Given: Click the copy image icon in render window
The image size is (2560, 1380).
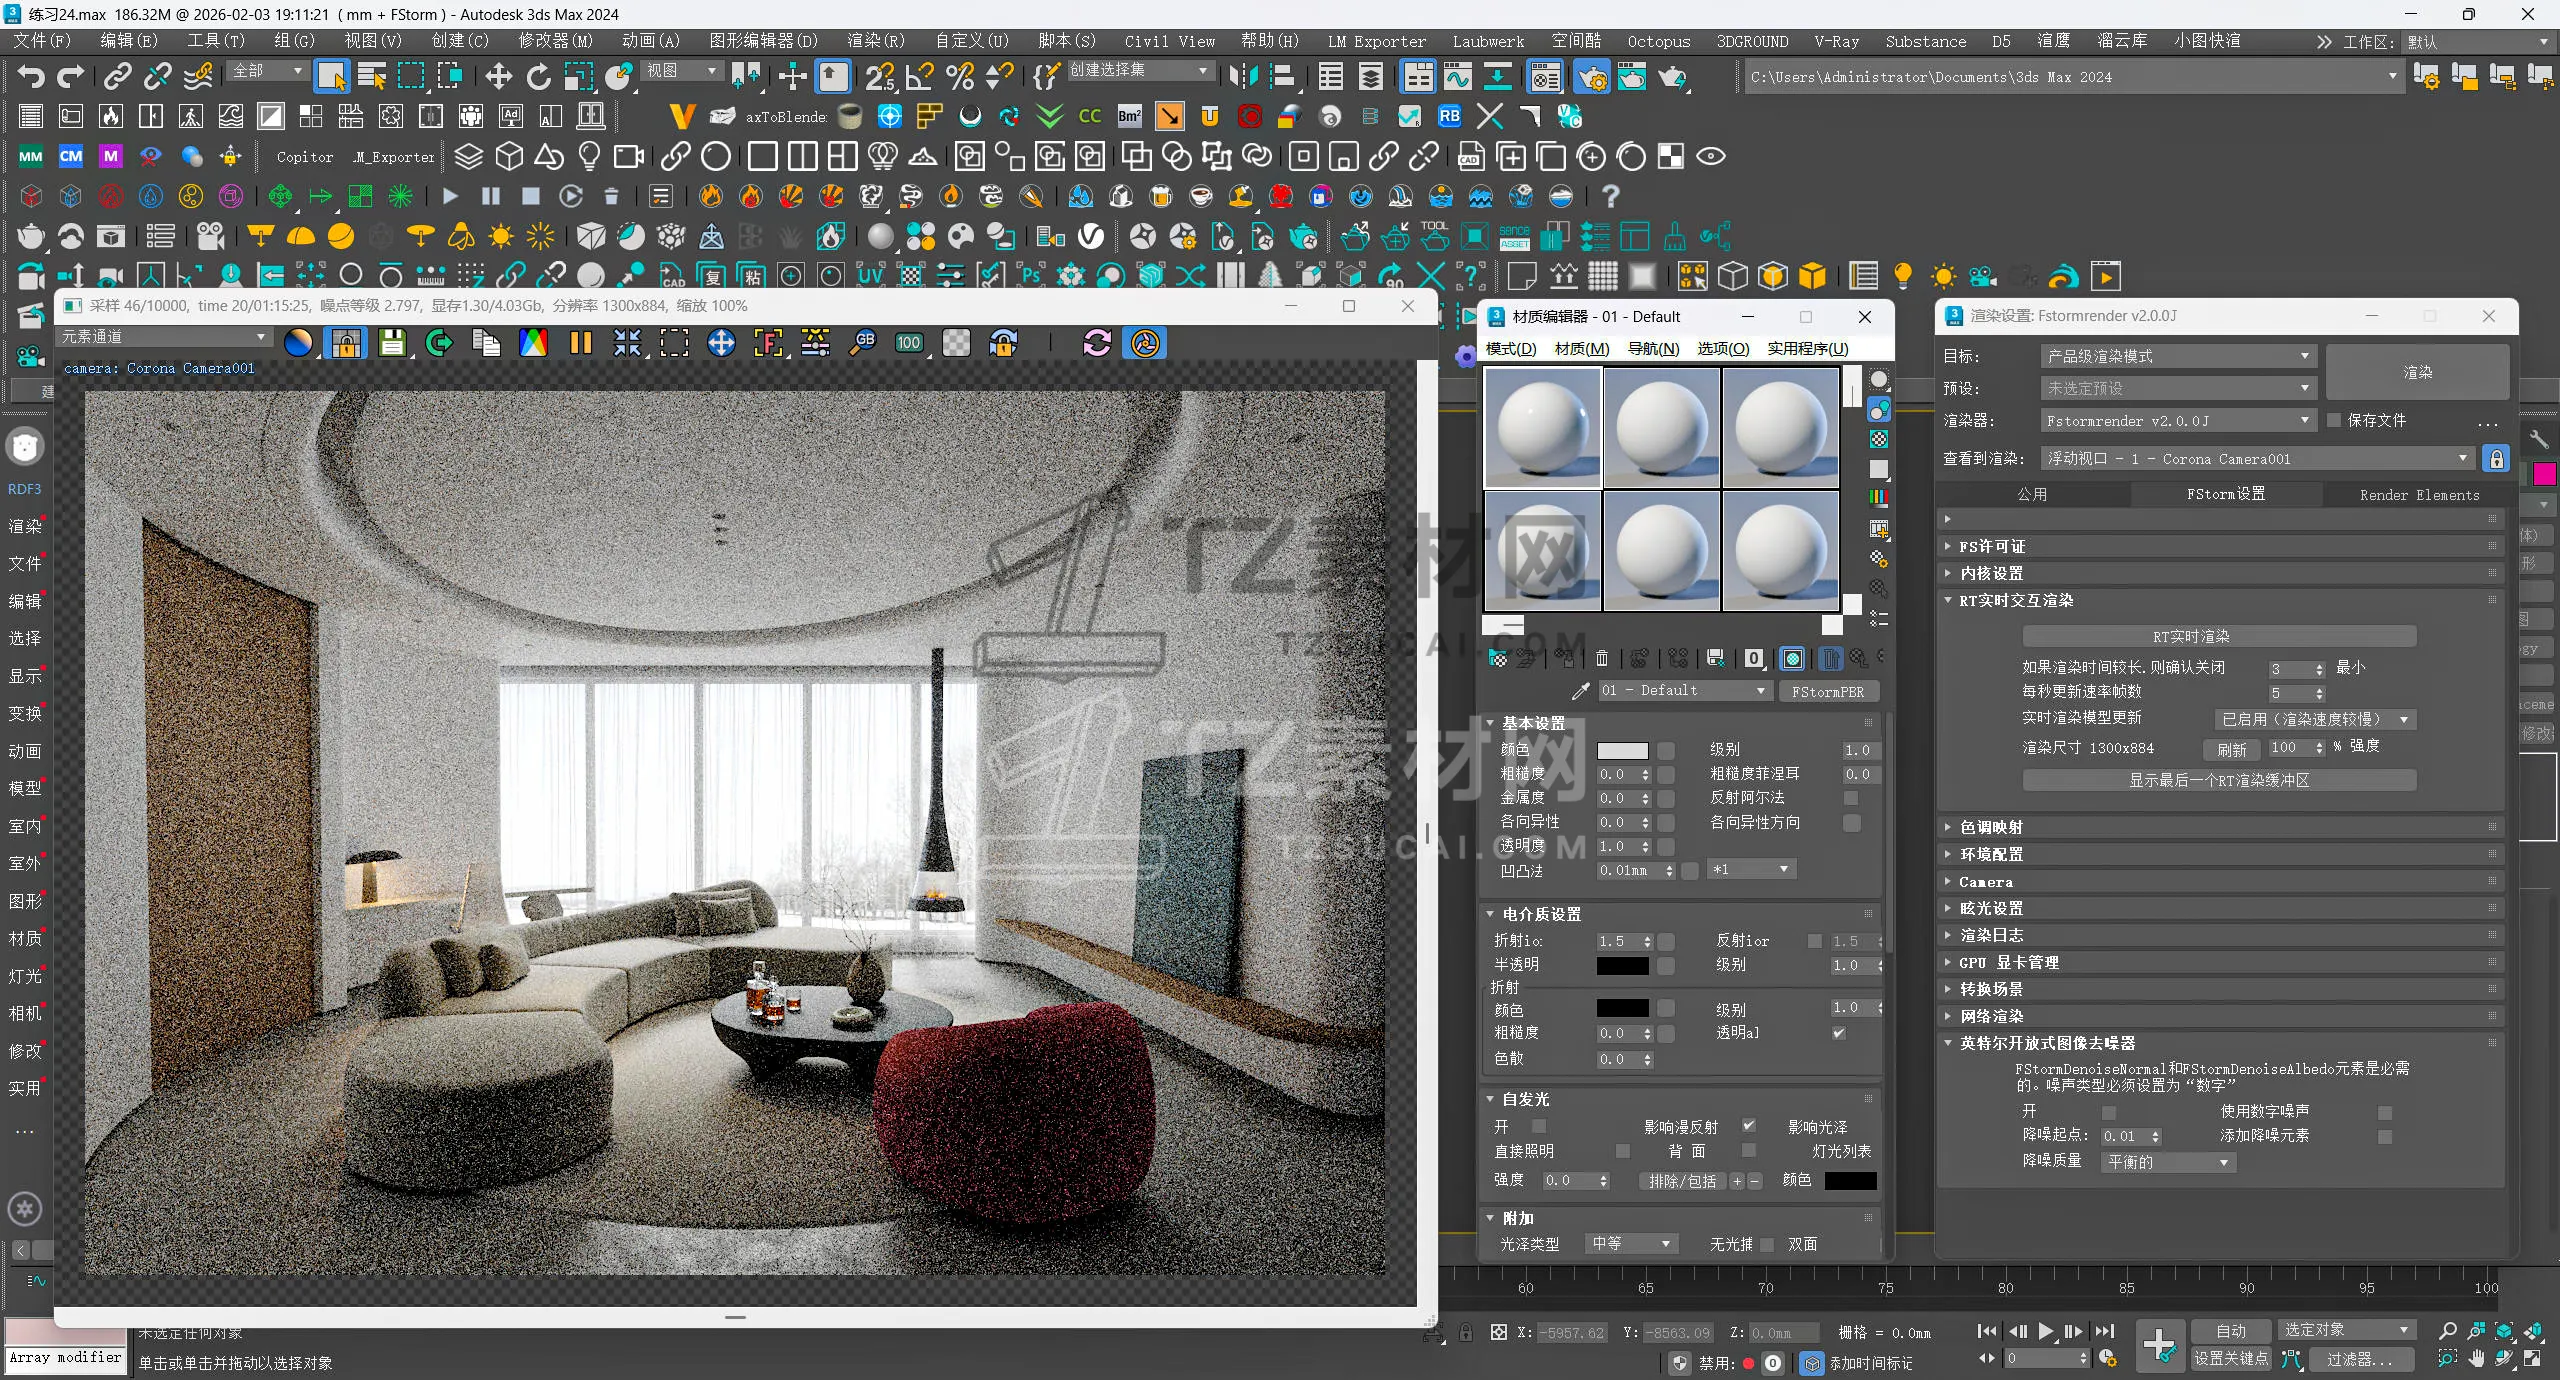Looking at the screenshot, I should (486, 343).
